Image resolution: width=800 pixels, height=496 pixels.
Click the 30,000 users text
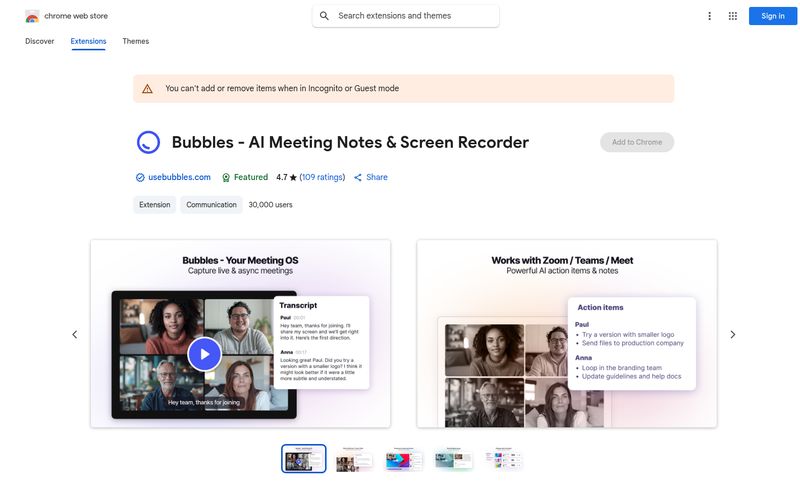270,205
